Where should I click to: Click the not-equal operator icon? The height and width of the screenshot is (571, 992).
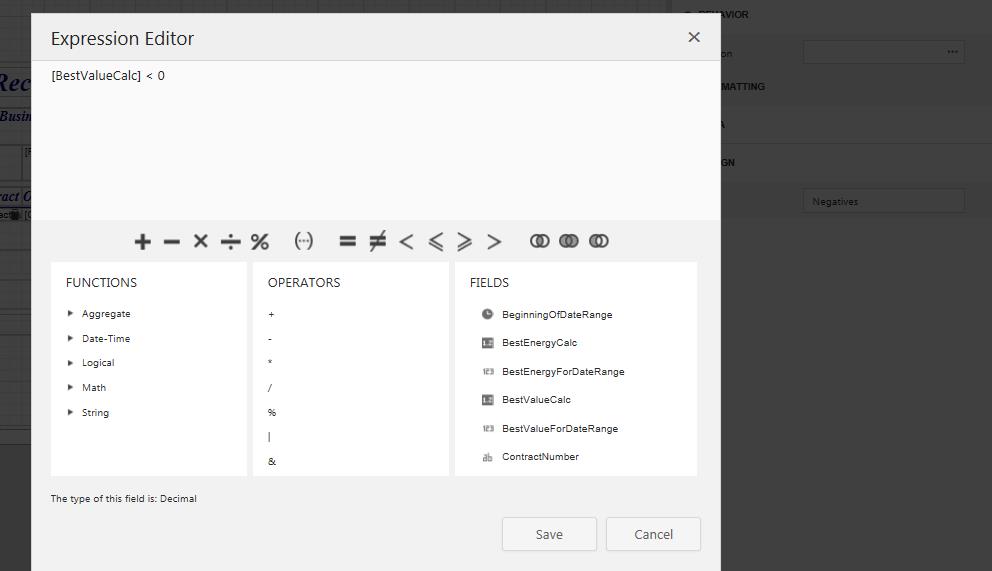coord(377,241)
